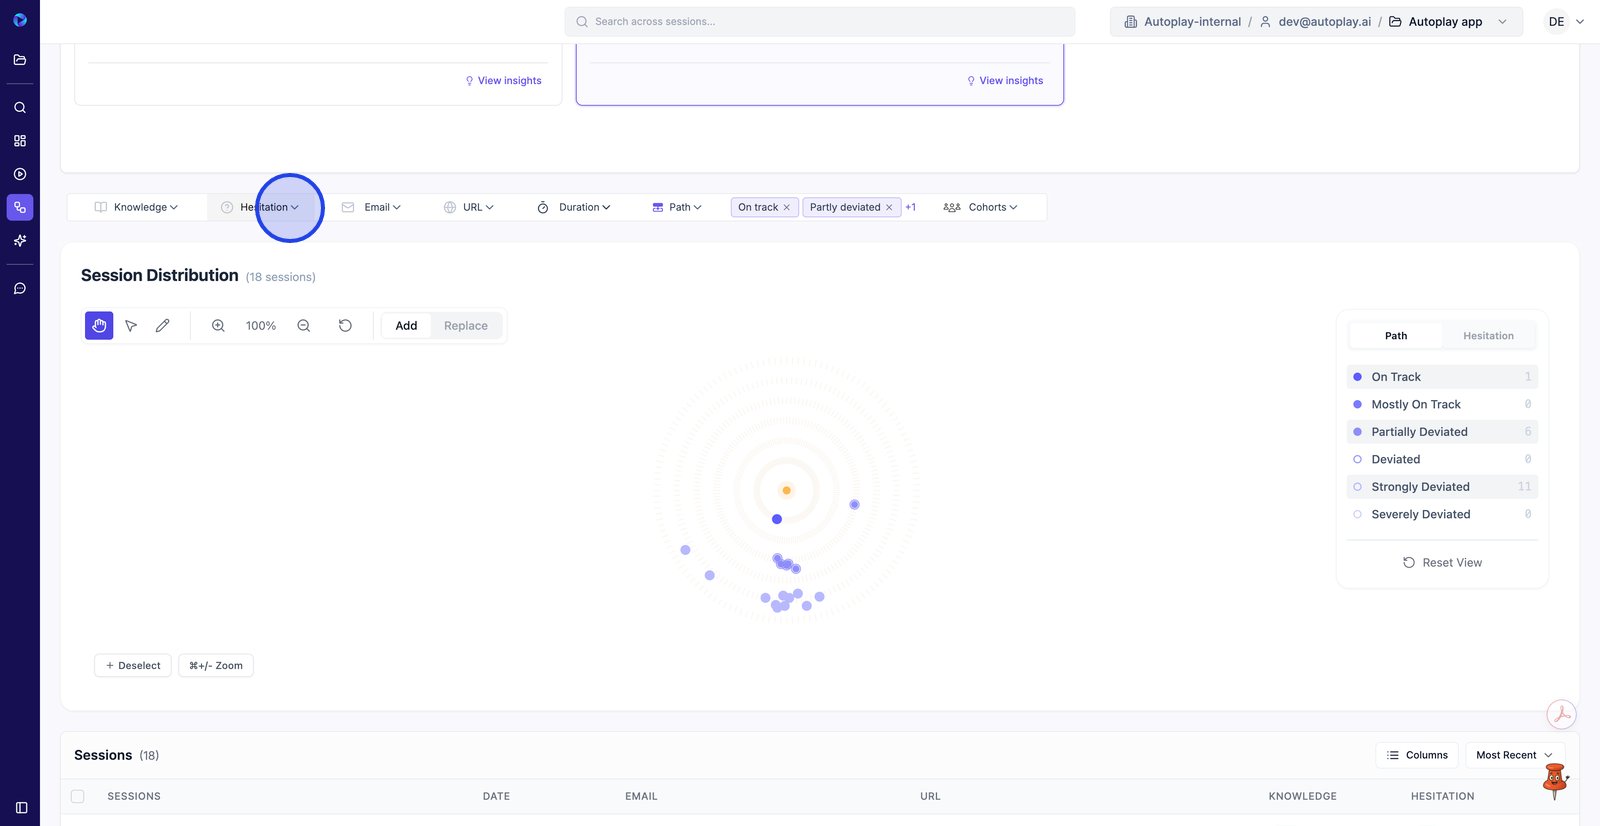Open the search icon in left sidebar
The width and height of the screenshot is (1600, 826).
tap(20, 108)
